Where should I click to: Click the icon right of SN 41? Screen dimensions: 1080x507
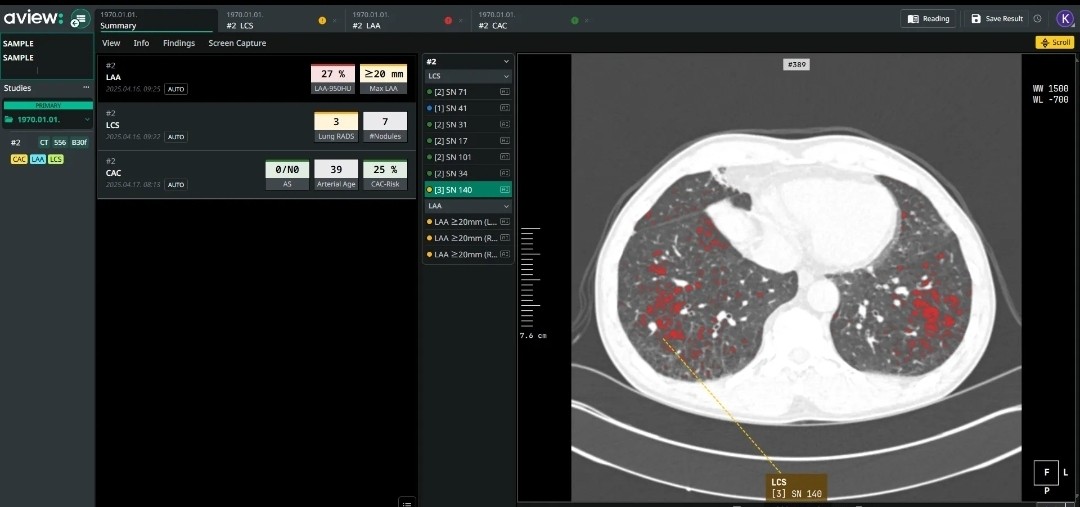(504, 108)
